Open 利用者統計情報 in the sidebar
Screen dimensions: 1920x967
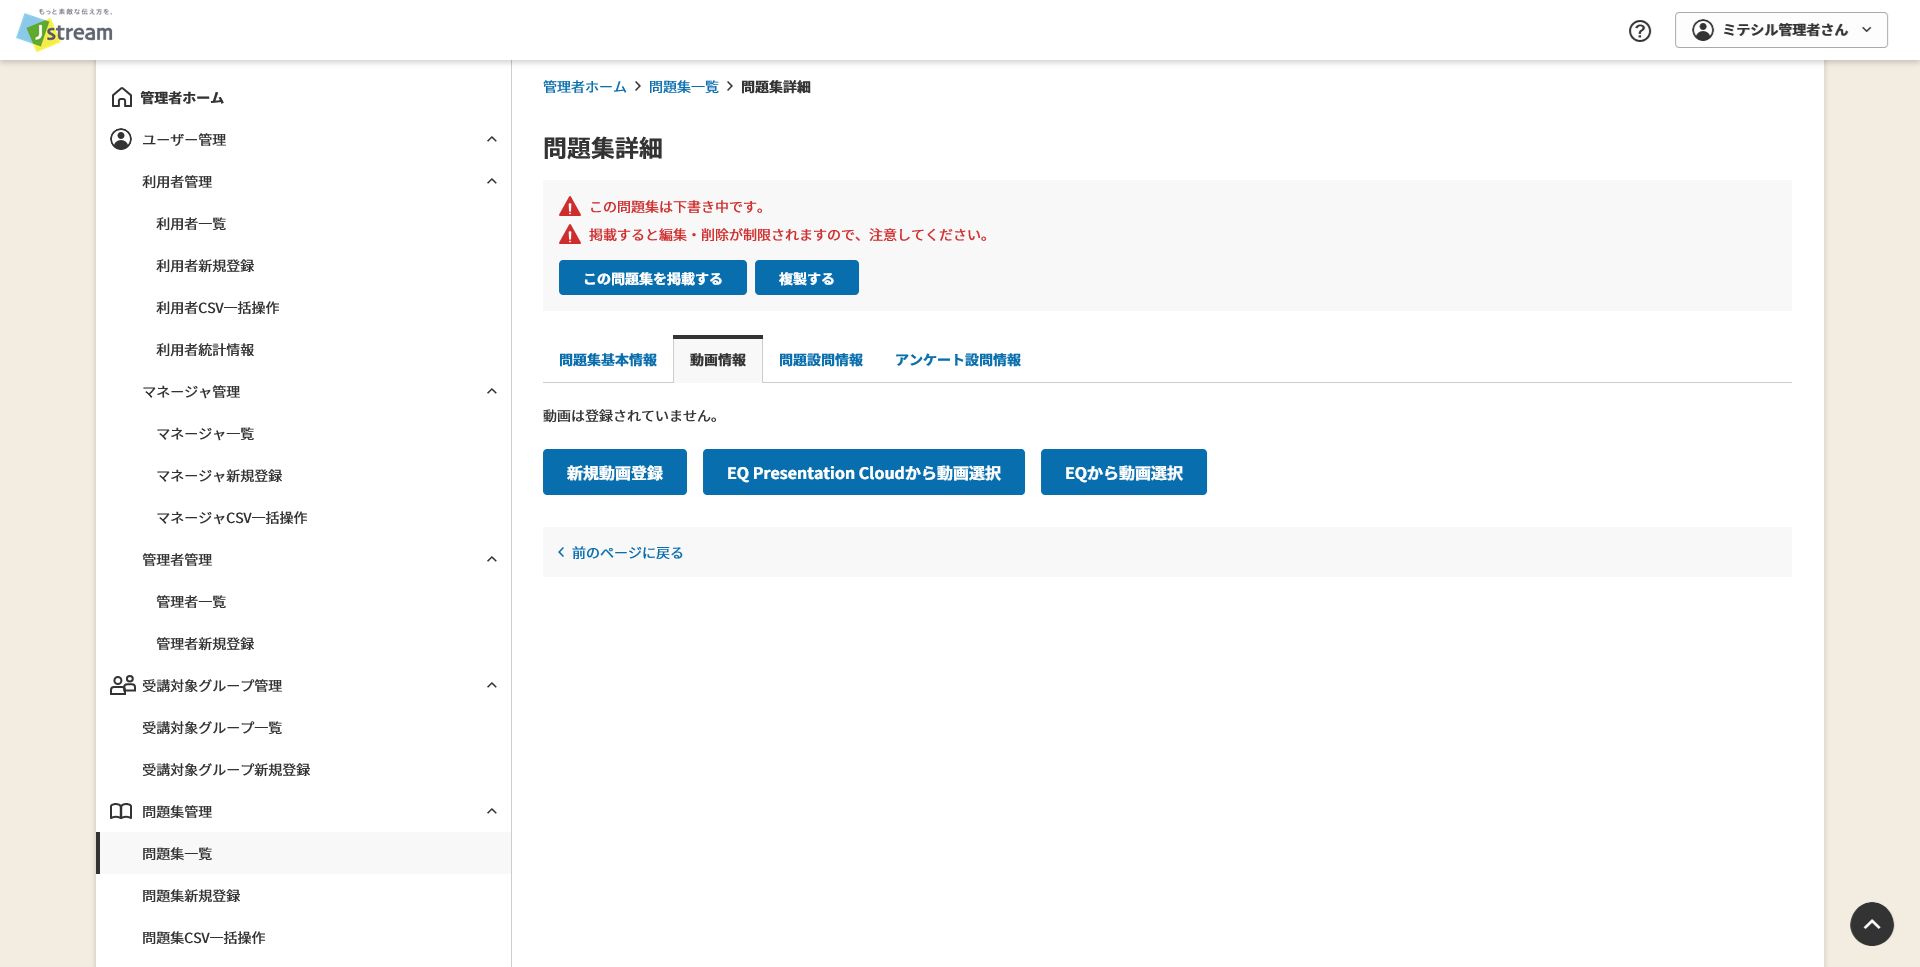[x=205, y=350]
